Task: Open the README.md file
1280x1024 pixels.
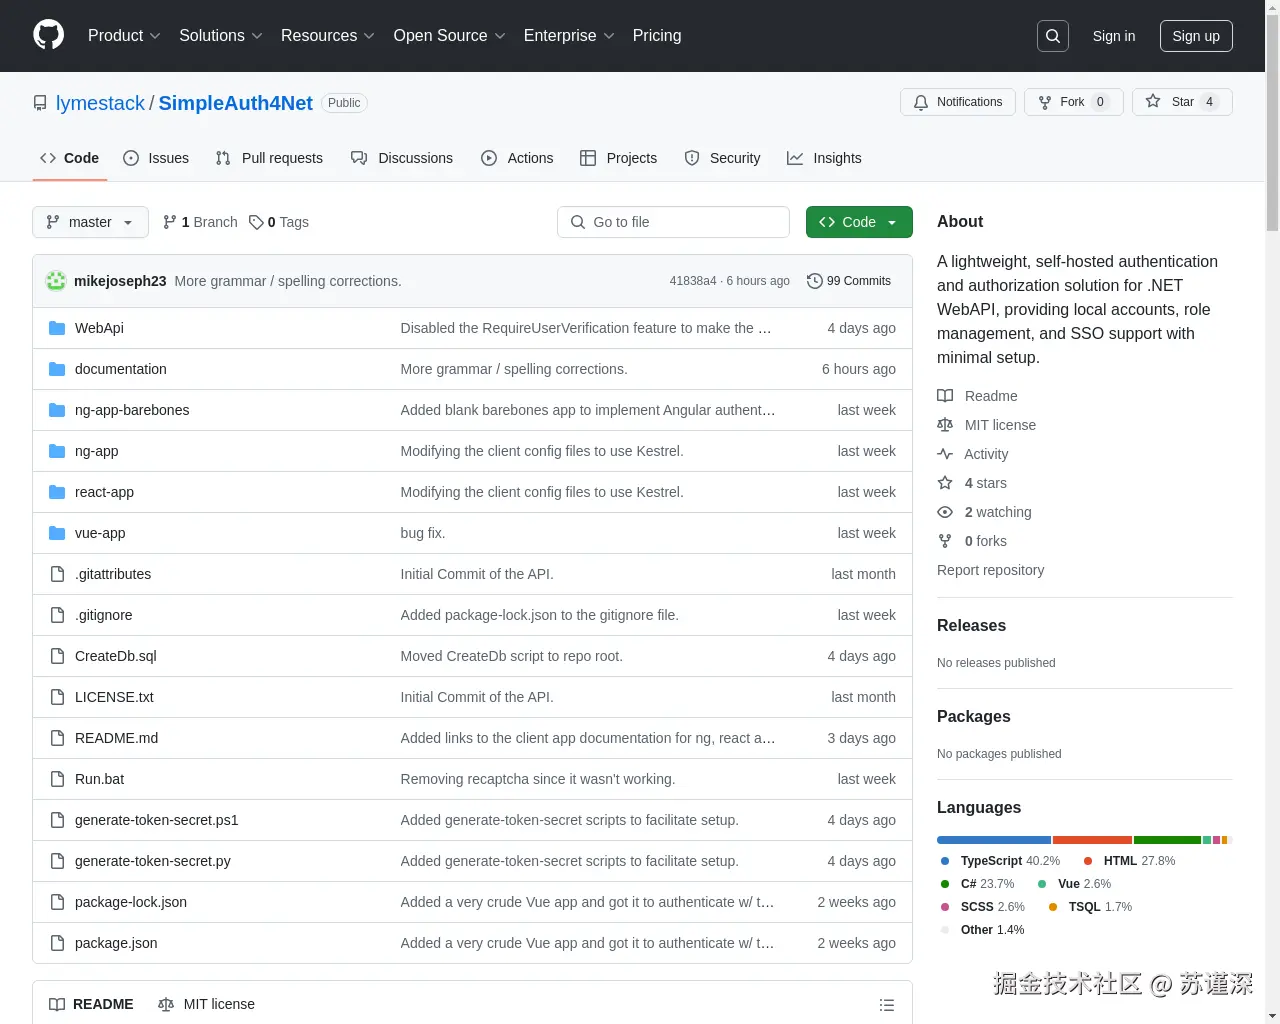Action: coord(116,738)
